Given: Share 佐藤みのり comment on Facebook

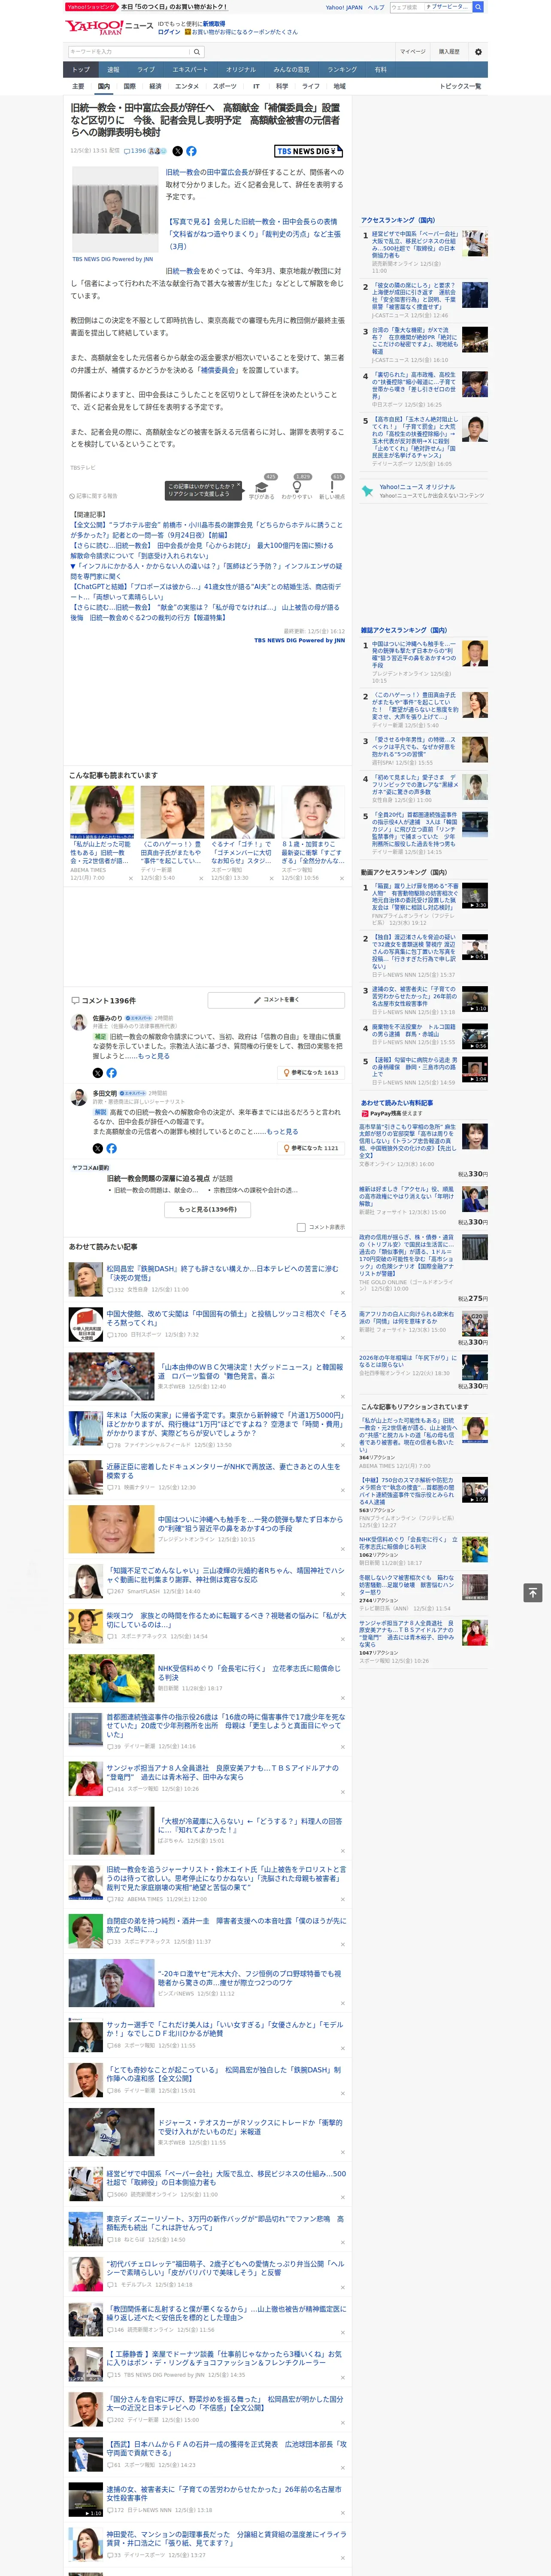Looking at the screenshot, I should point(111,1072).
